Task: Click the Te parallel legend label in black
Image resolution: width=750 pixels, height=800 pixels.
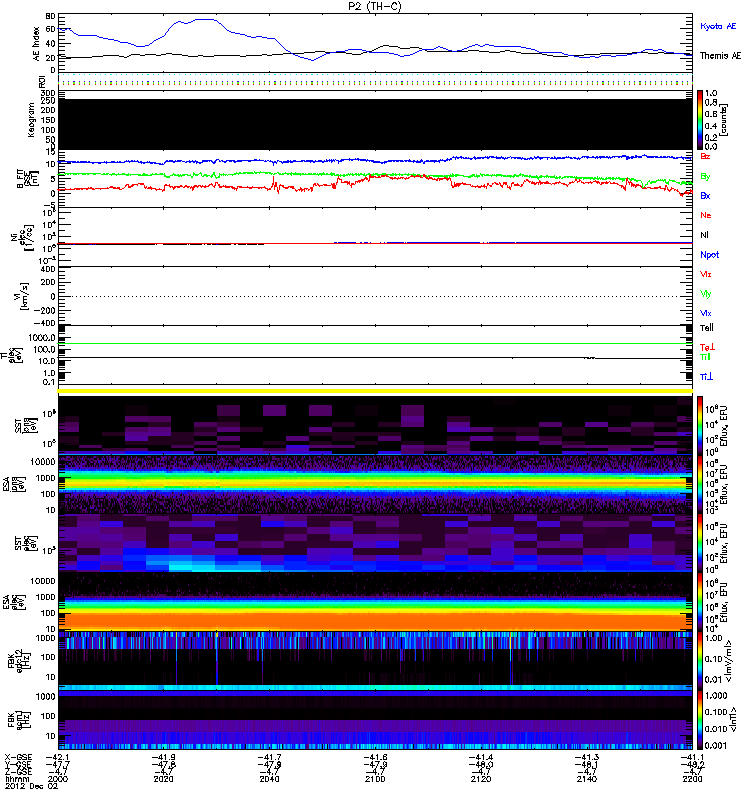Action: pos(707,328)
